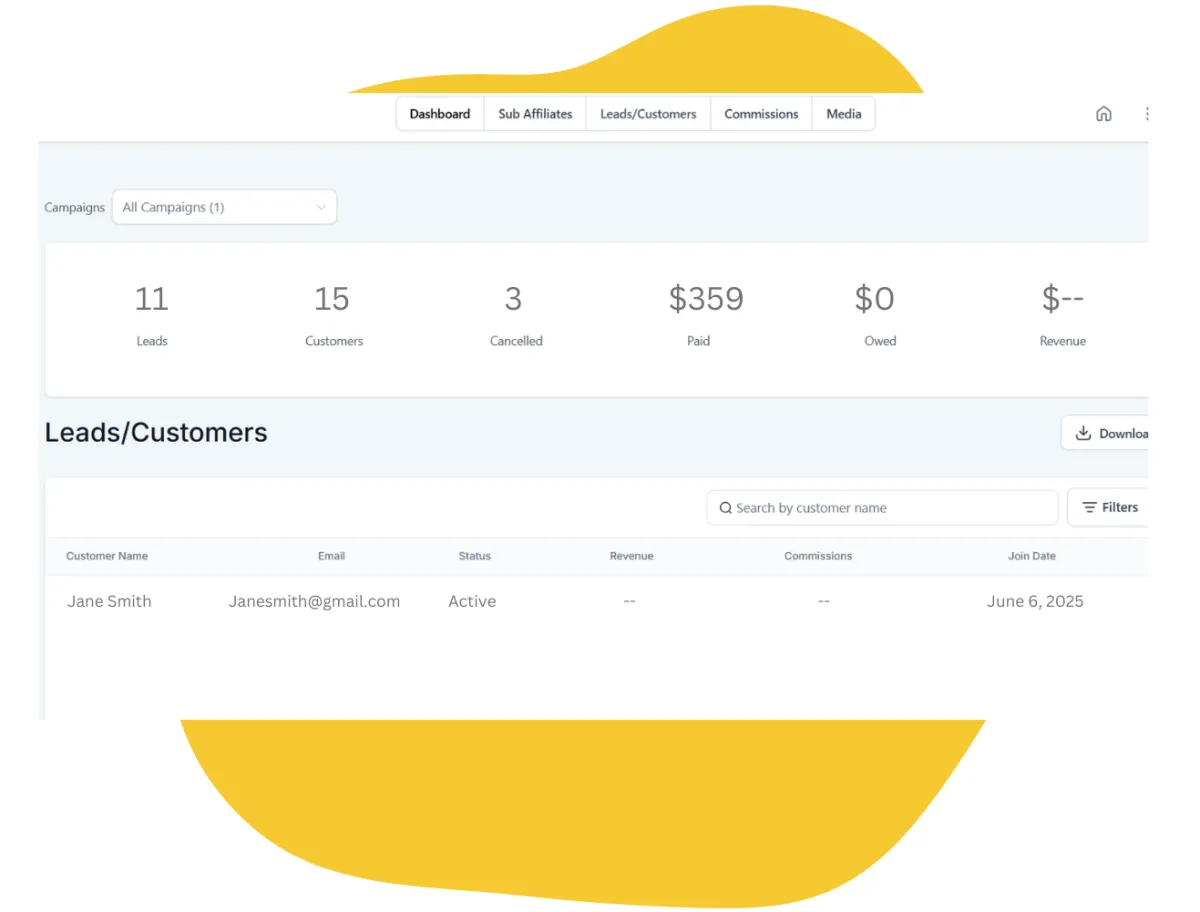Screen dimensions: 1200x912
Task: Click the Join Date column header
Action: [1031, 556]
